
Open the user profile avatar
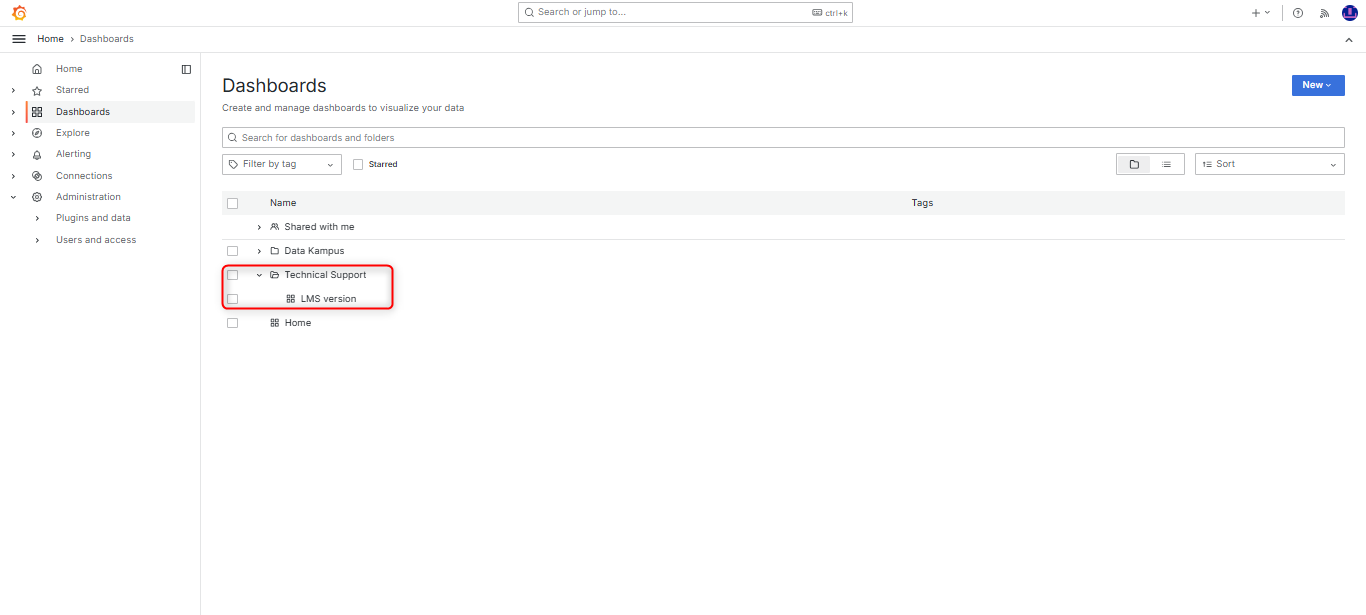pos(1349,13)
